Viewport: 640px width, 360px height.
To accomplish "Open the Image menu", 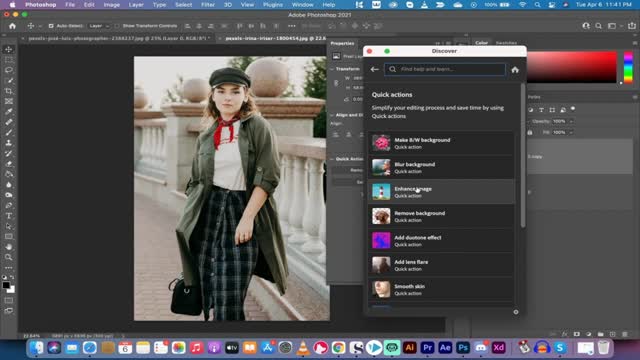I will tap(111, 5).
